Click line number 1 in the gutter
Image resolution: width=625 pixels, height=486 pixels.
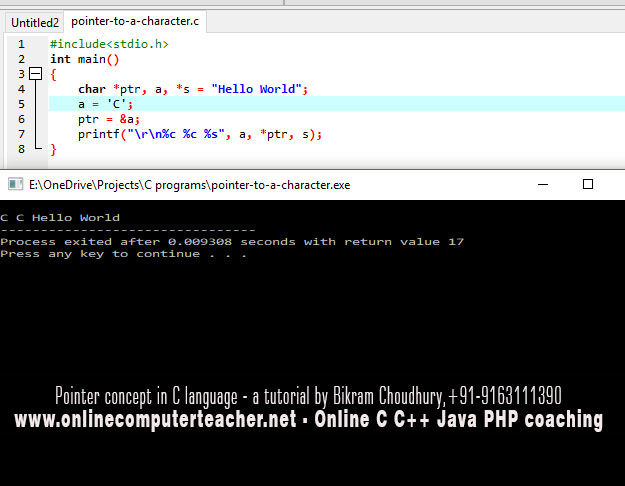point(21,44)
